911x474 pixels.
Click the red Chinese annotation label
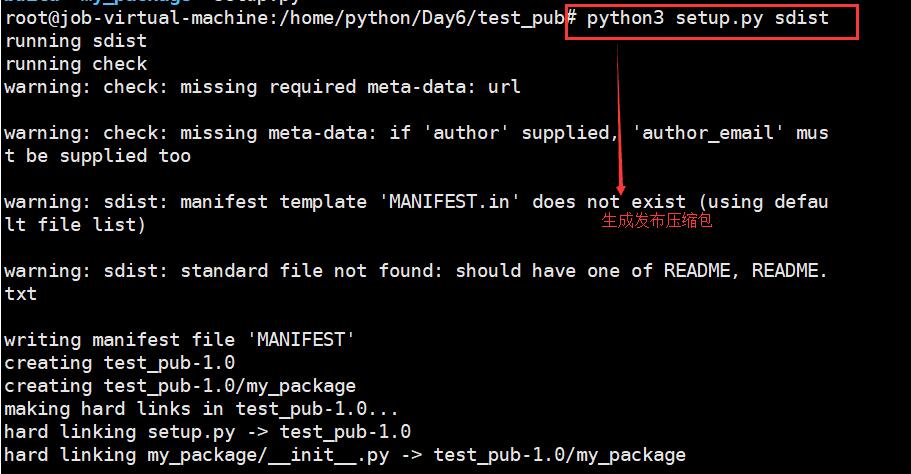(x=656, y=222)
